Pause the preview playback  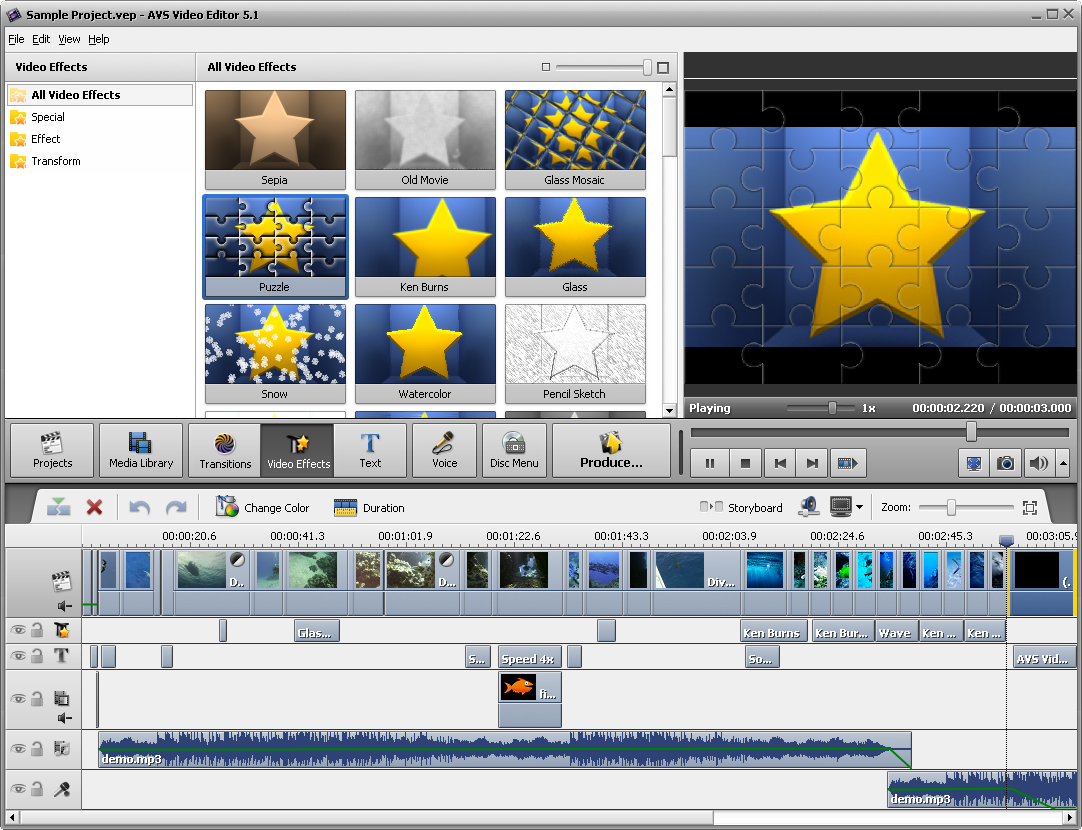[x=710, y=463]
